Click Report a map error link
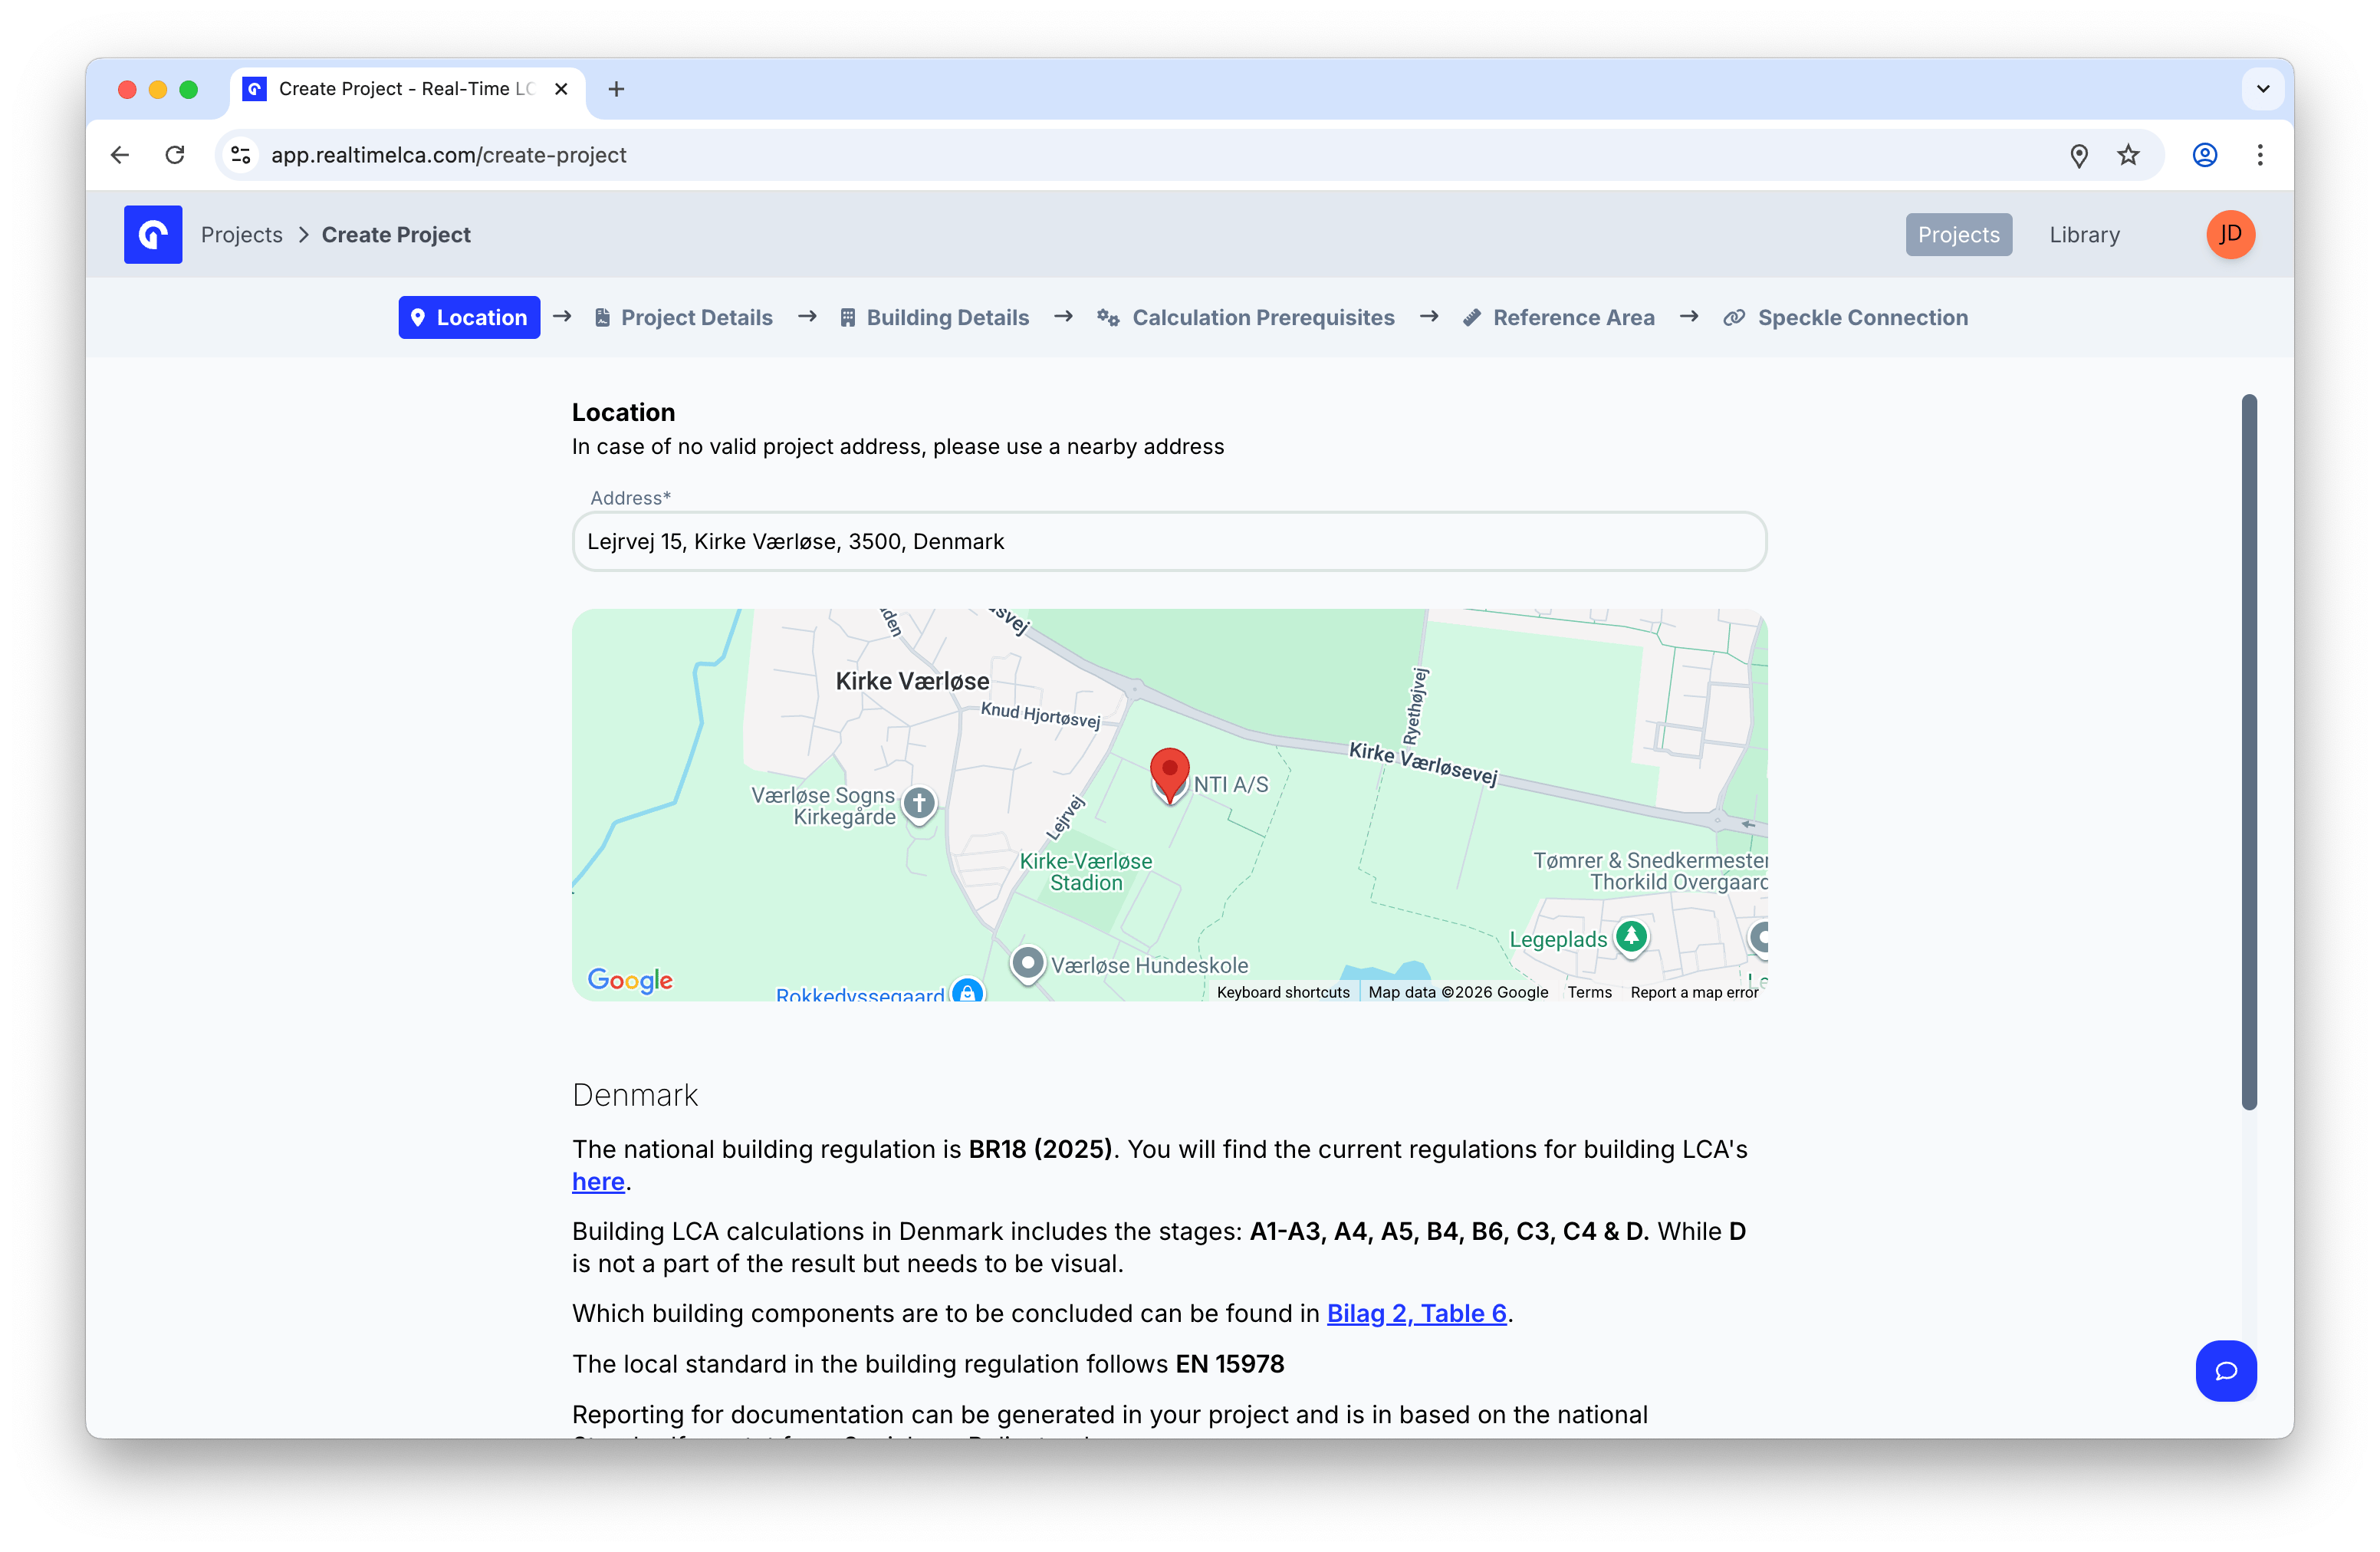 (x=1694, y=992)
